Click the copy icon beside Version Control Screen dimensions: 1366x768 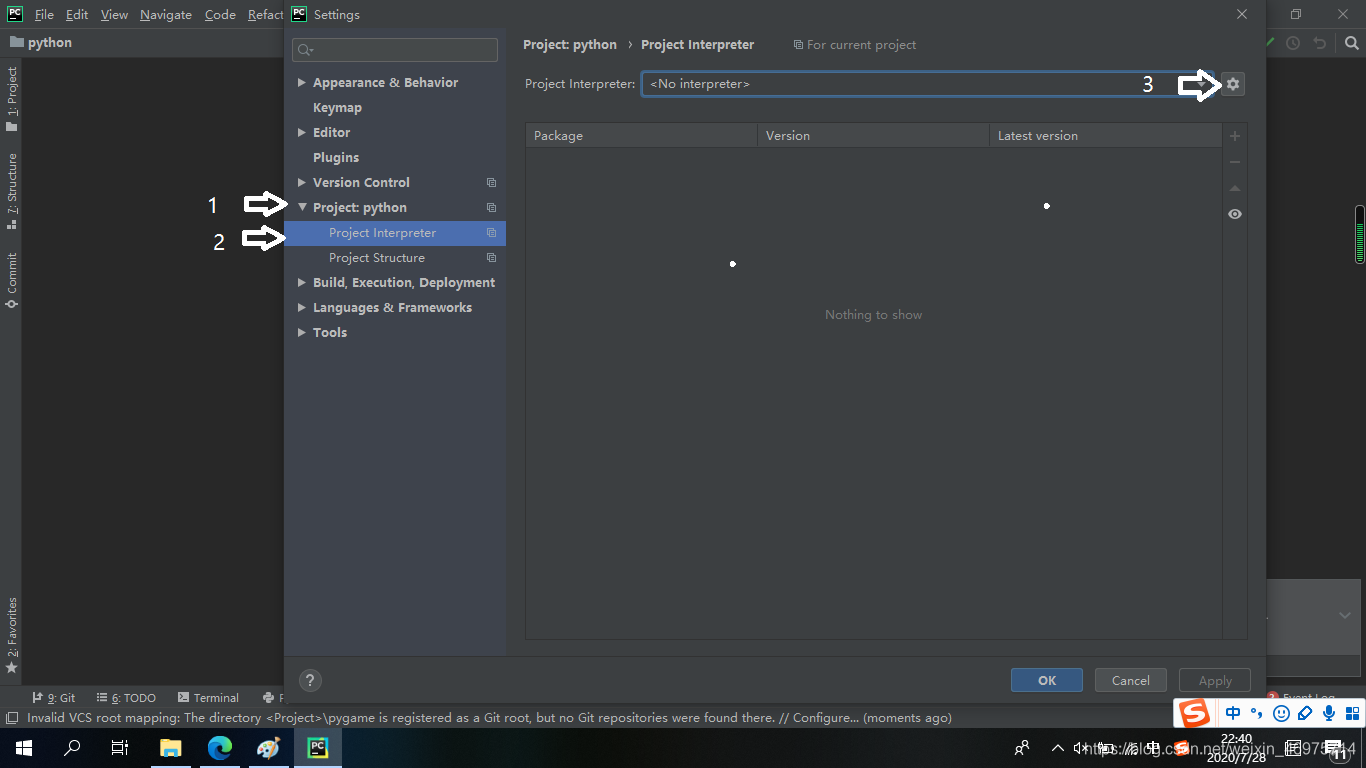click(x=491, y=183)
